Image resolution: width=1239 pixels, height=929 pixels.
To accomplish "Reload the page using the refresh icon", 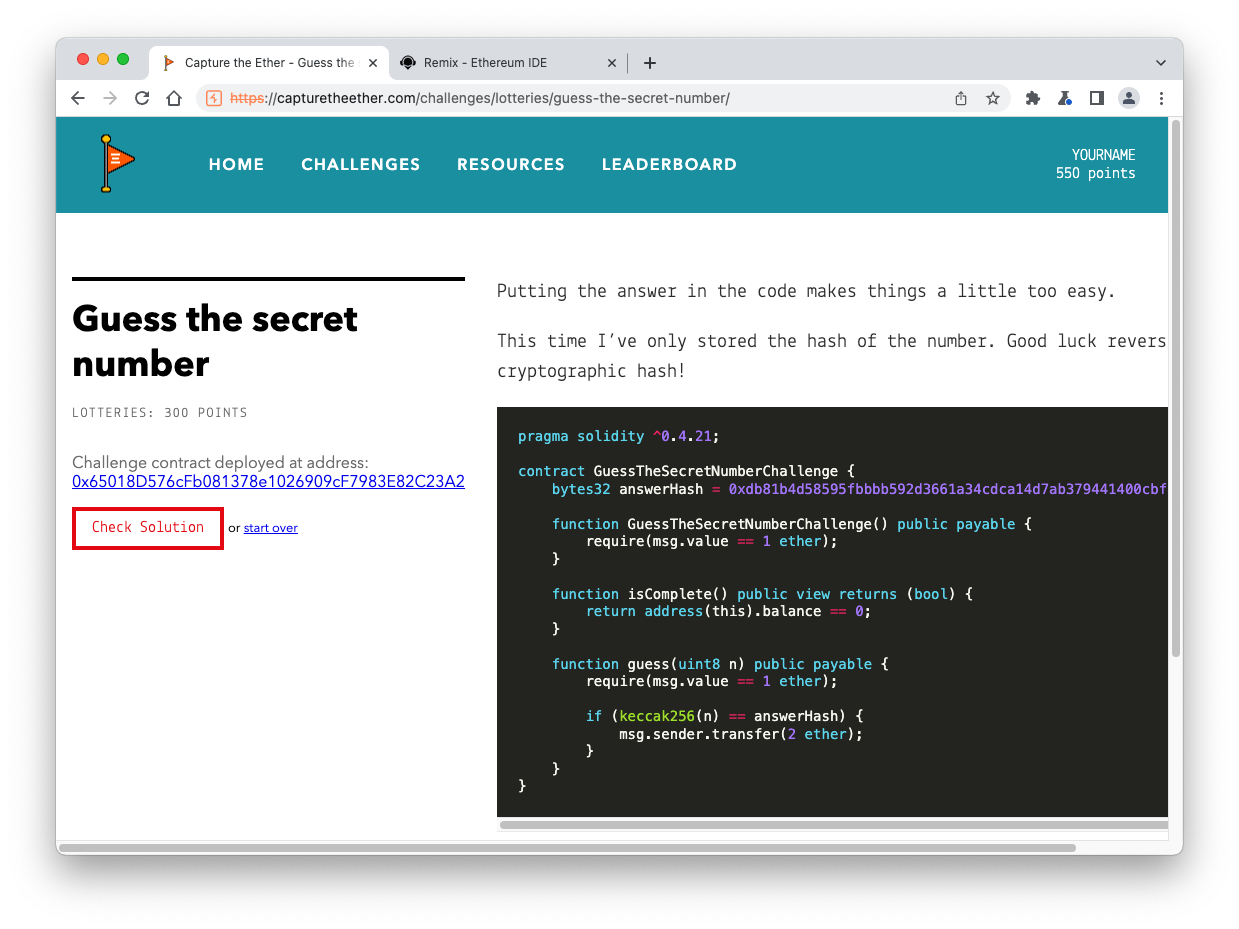I will 142,98.
